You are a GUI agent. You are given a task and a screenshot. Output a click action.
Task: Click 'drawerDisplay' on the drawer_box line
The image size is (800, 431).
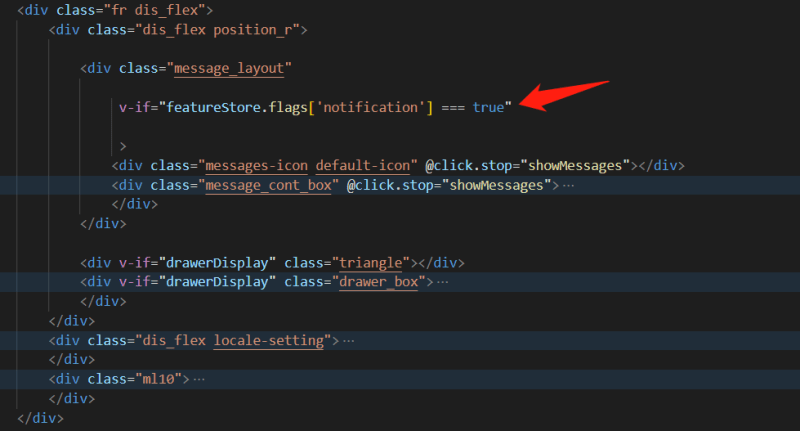click(x=217, y=282)
